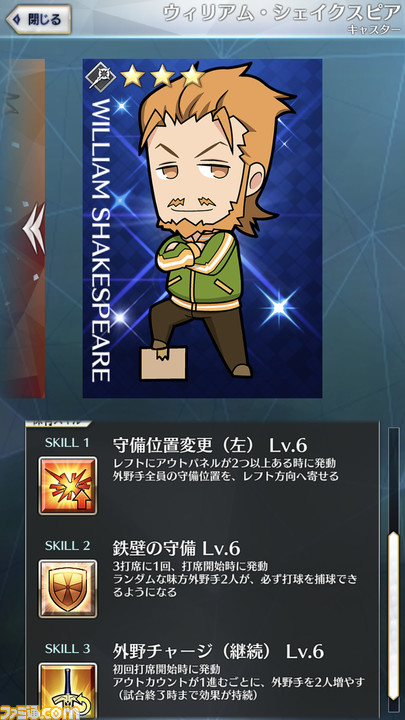Click the skill list scrollbar handle
This screenshot has width=405, height=720.
click(x=393, y=616)
